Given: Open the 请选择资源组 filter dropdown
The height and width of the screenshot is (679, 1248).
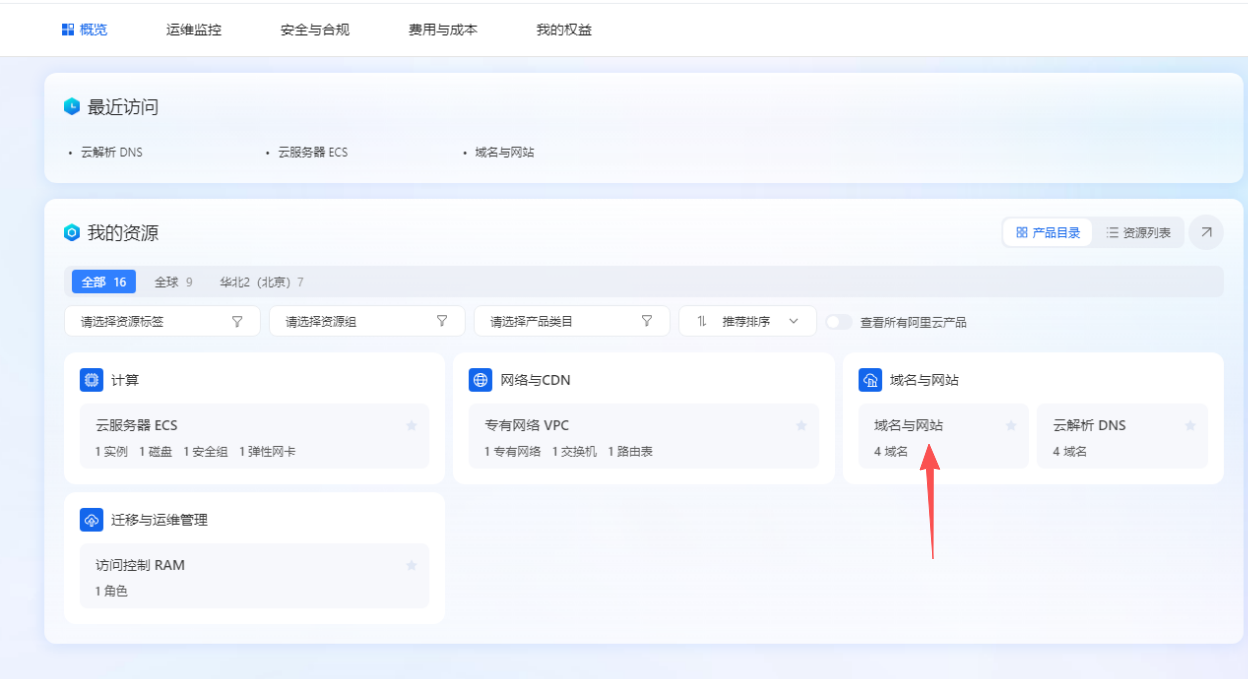Looking at the screenshot, I should point(366,322).
